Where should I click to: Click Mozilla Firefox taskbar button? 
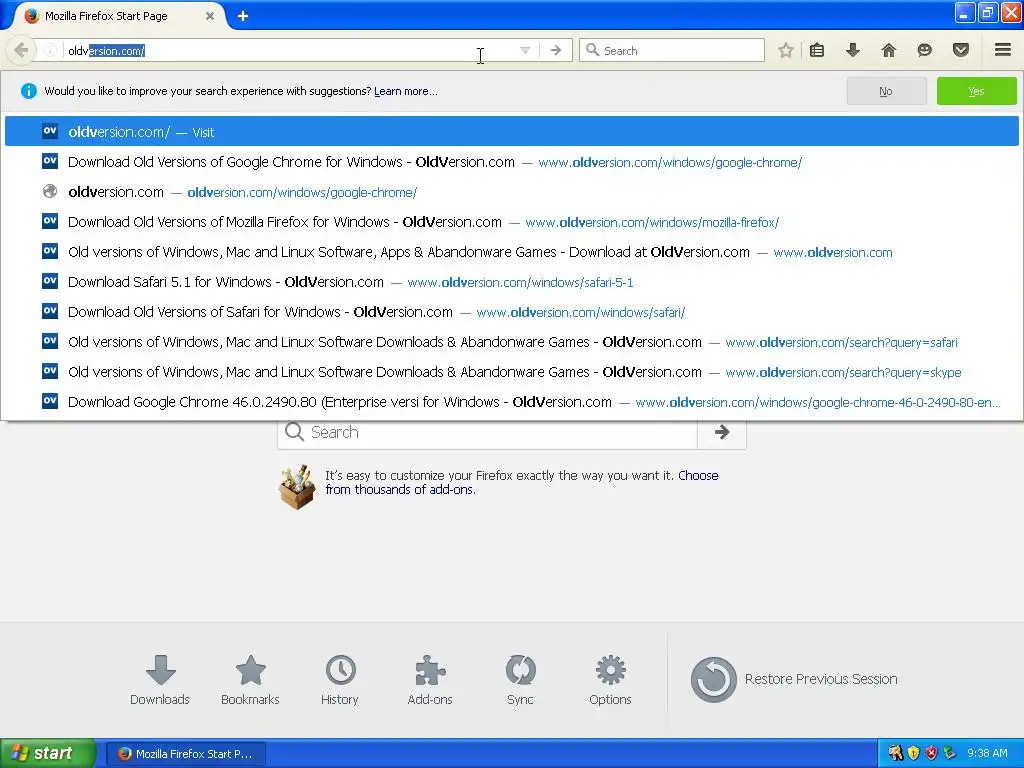click(185, 754)
